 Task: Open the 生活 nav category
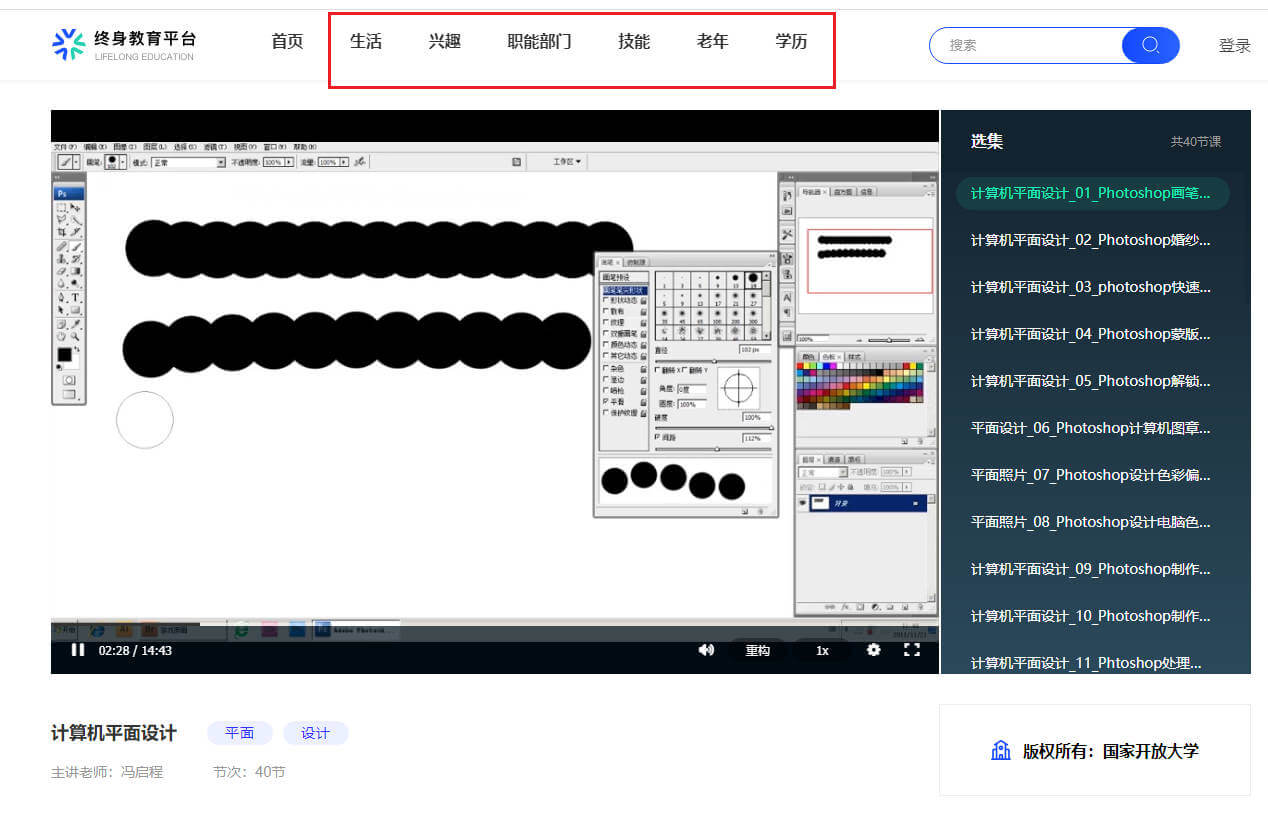[366, 42]
